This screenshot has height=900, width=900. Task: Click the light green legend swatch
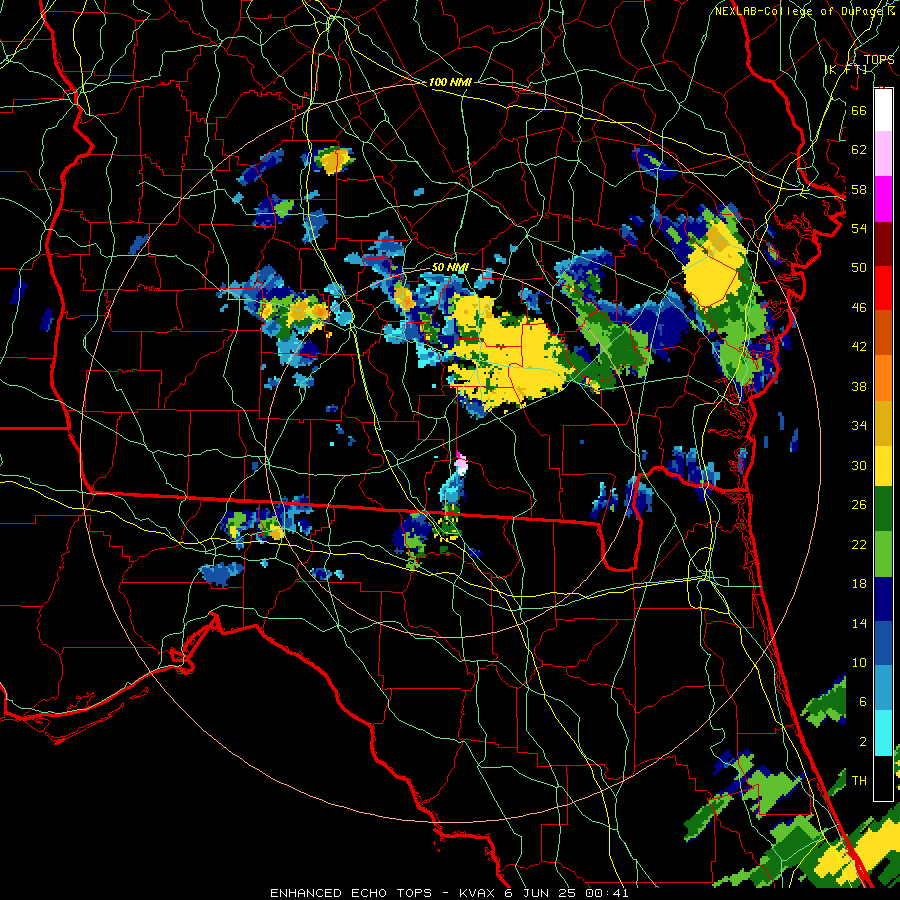point(883,554)
